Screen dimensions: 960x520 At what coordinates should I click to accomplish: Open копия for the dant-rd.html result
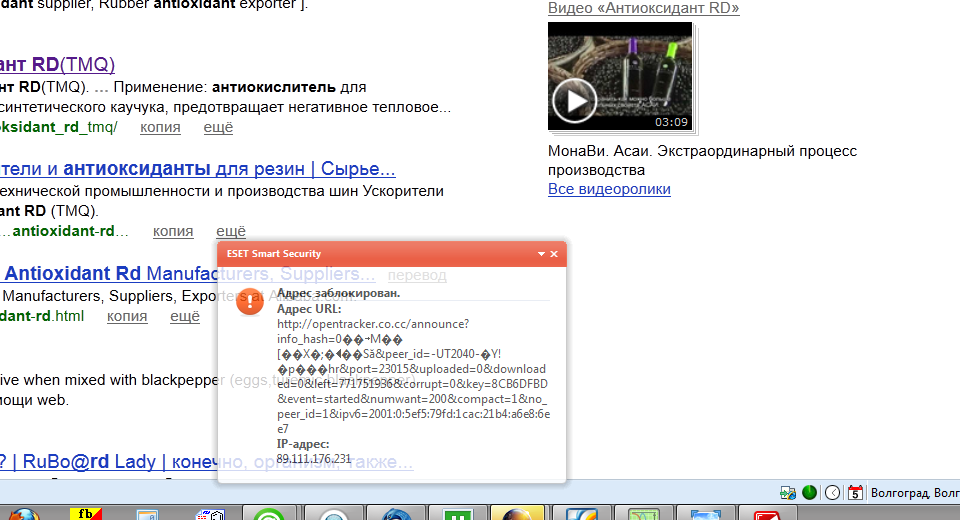pos(127,316)
